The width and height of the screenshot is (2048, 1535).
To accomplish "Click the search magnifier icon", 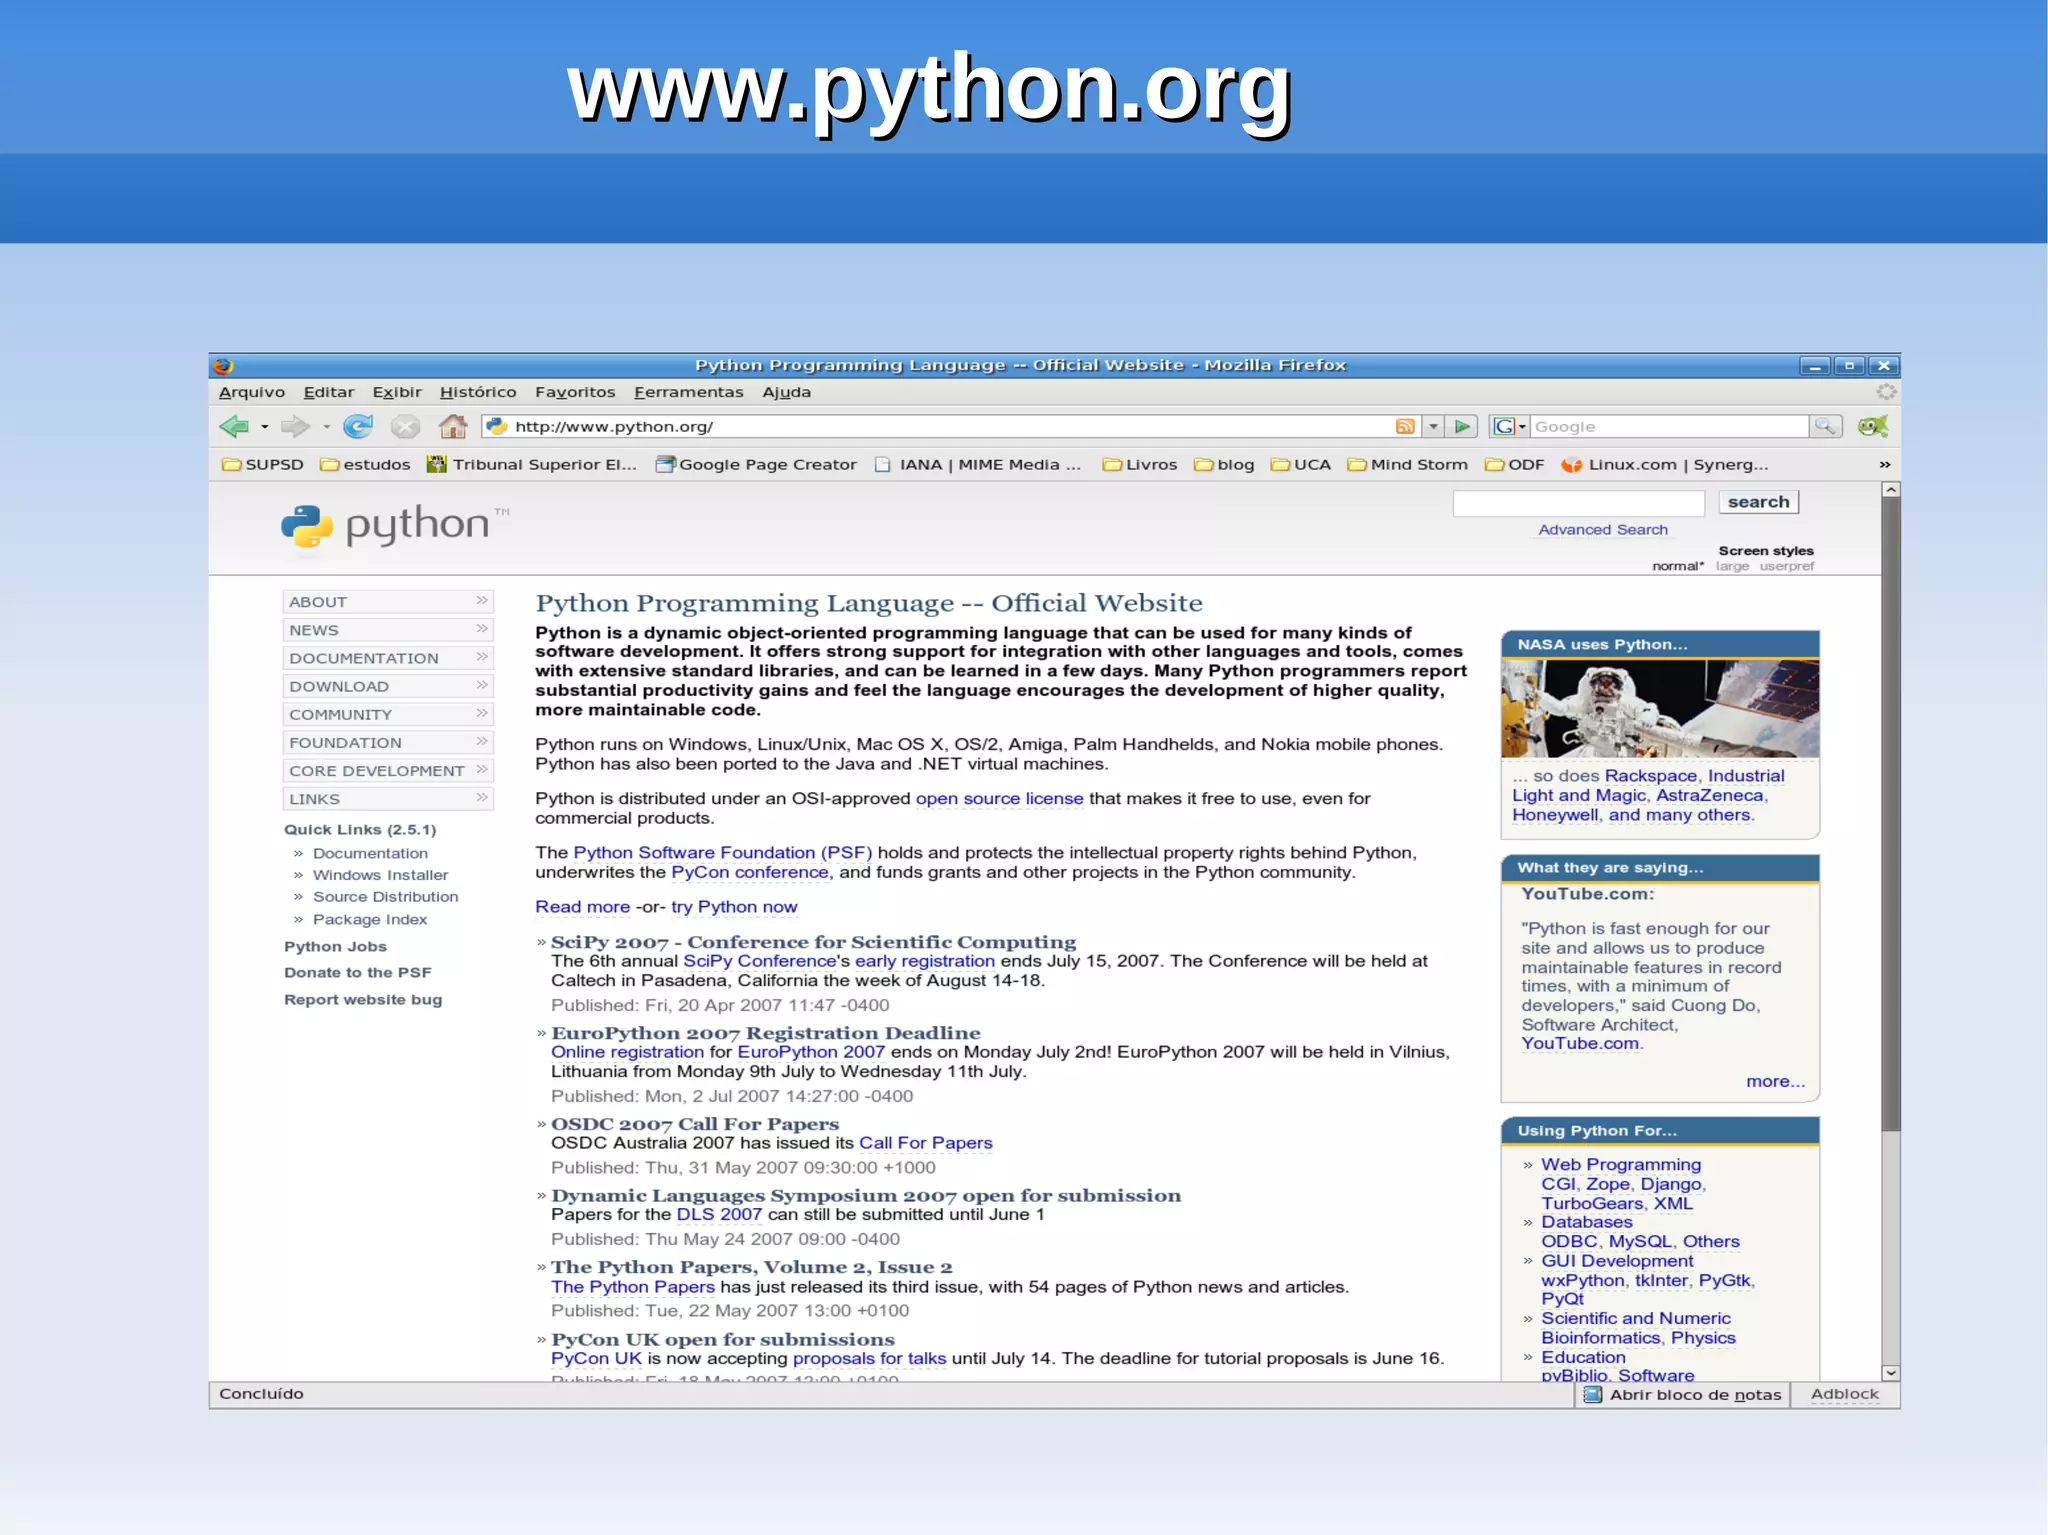I will pos(1825,427).
